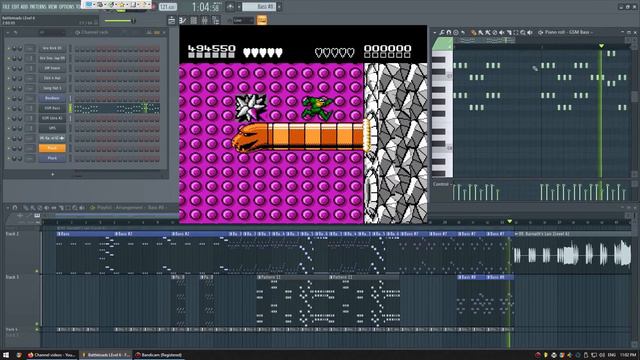Open the PATTERNS menu
This screenshot has width=640, height=360.
coord(38,7)
